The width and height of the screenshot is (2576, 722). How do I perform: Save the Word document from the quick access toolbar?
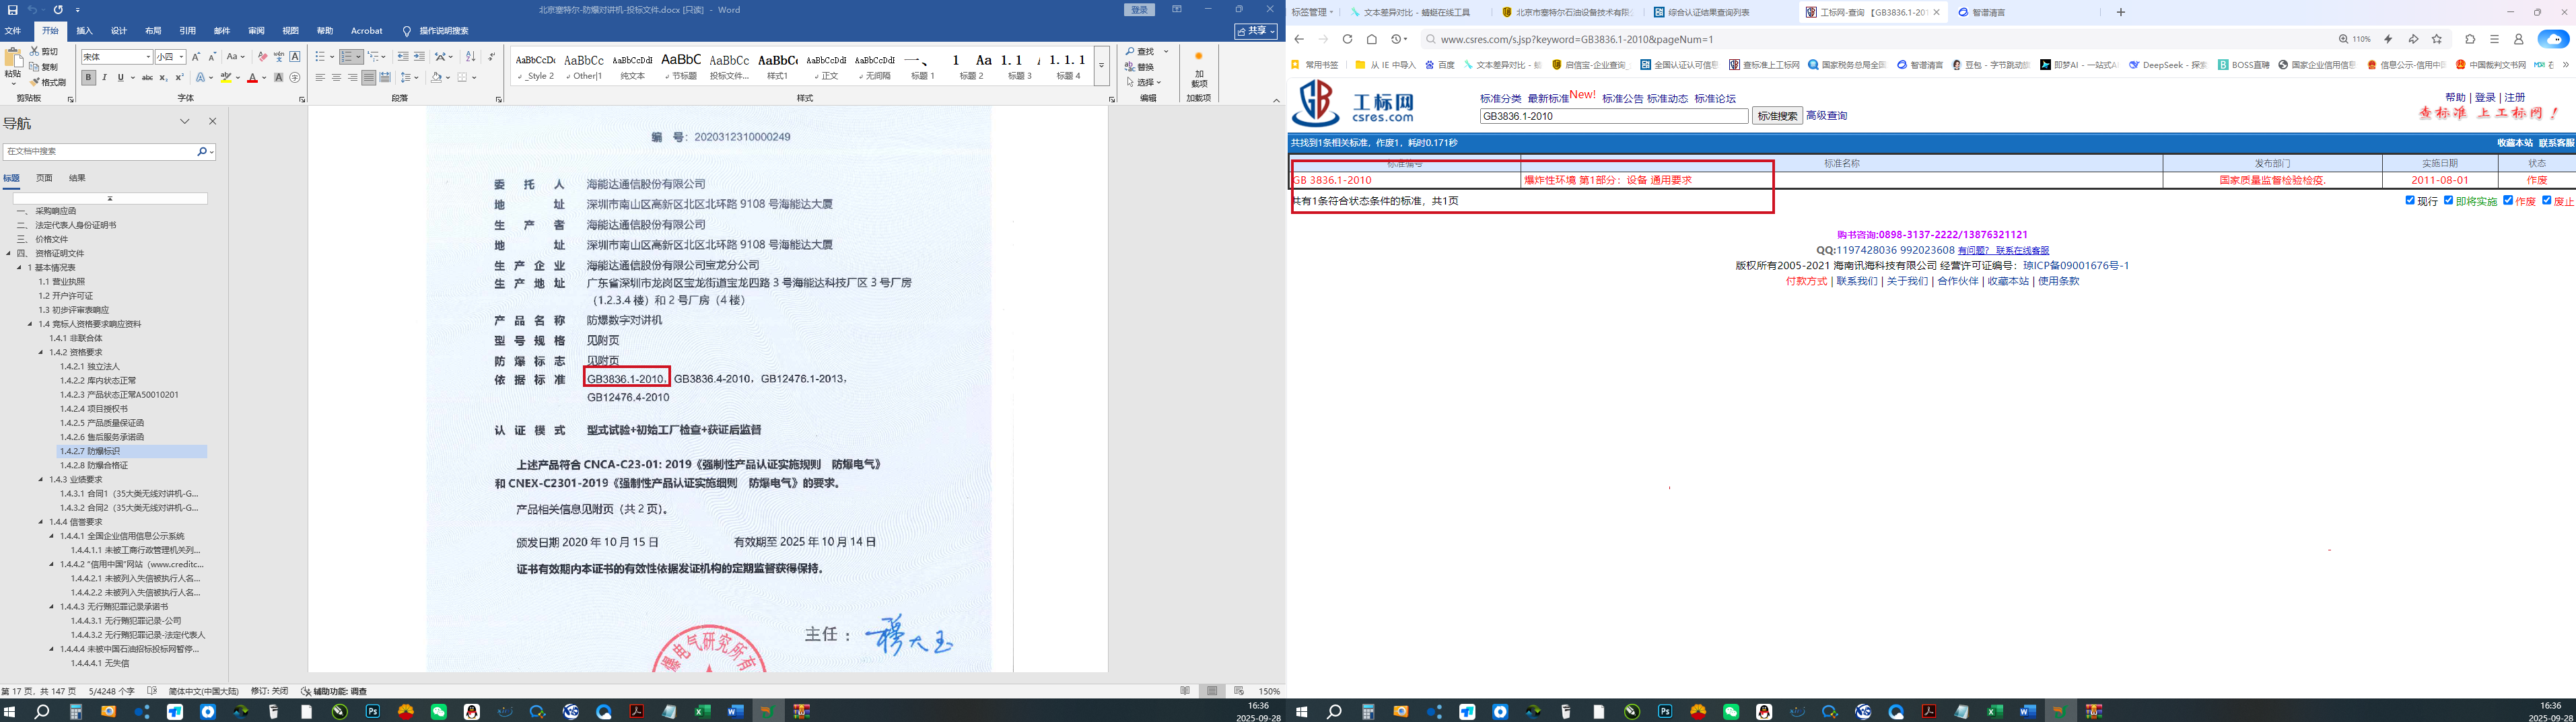point(12,10)
